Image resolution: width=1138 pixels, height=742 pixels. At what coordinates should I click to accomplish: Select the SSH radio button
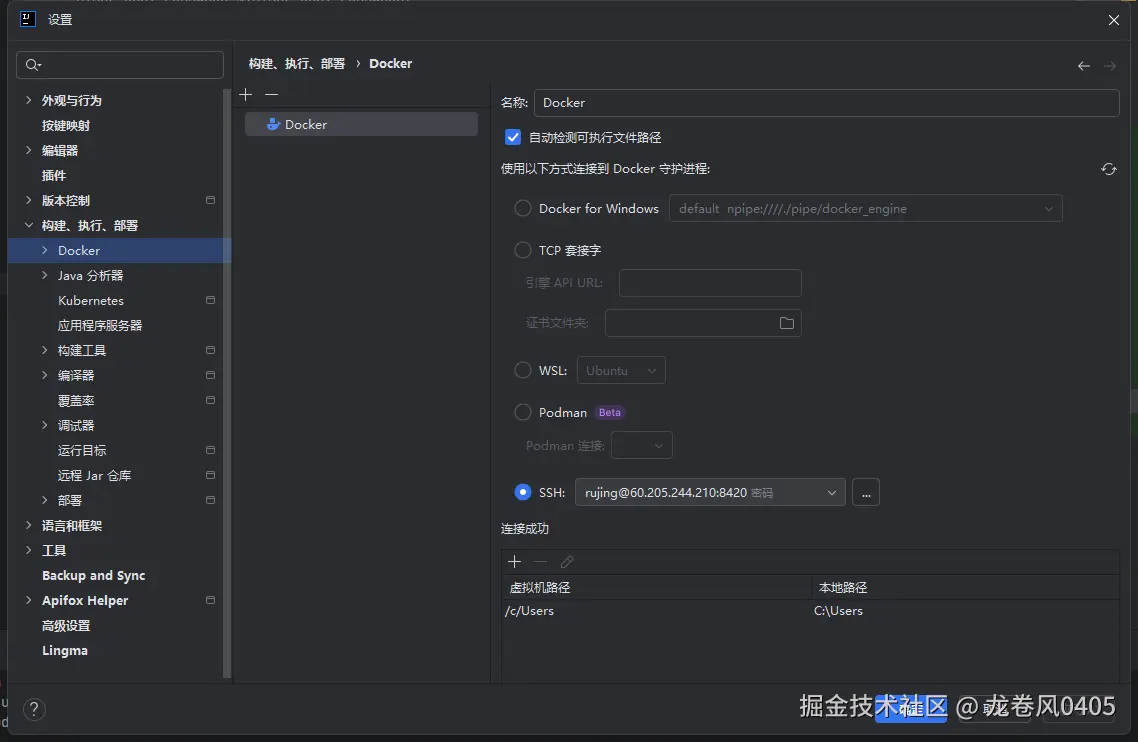[x=523, y=492]
